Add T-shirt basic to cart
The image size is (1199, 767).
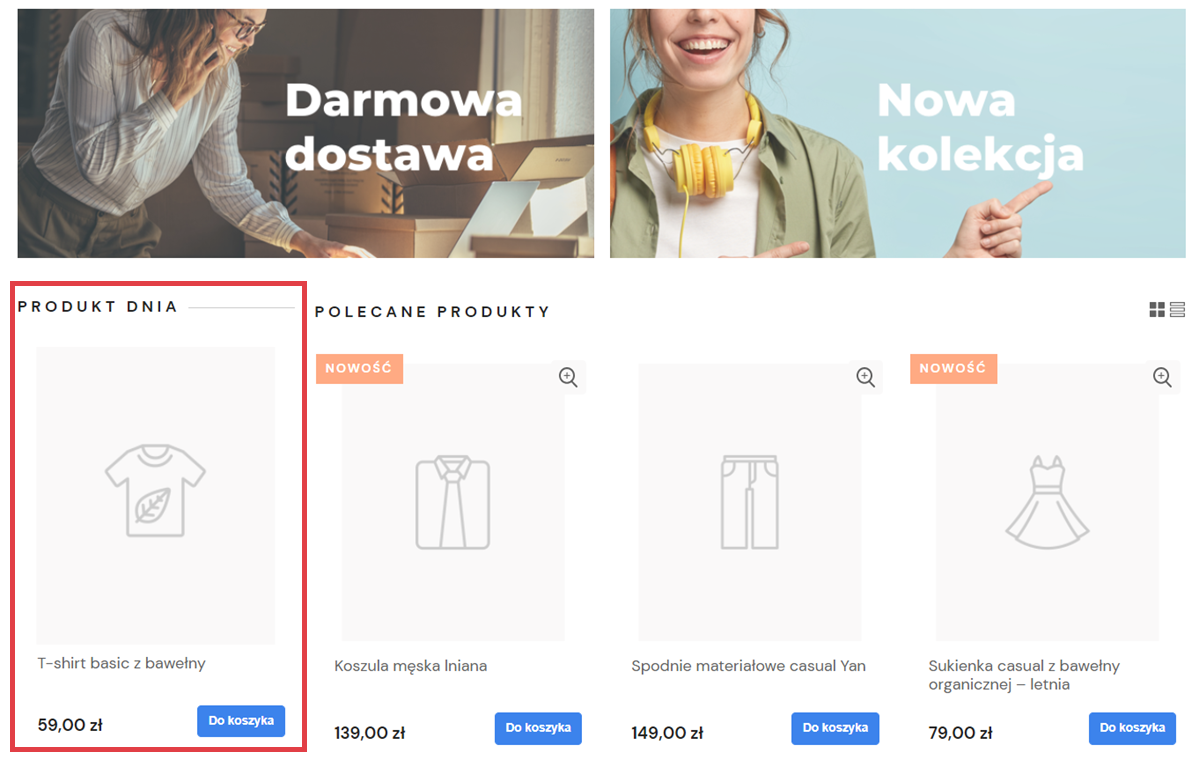(241, 721)
